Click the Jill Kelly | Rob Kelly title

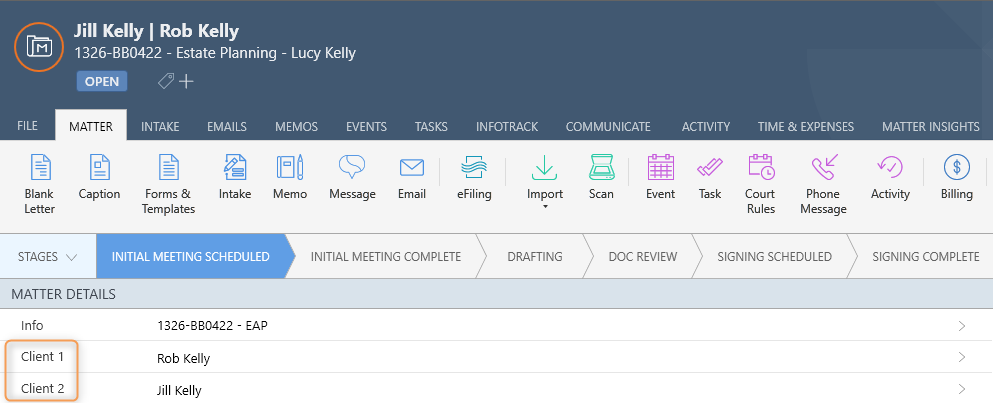click(156, 30)
